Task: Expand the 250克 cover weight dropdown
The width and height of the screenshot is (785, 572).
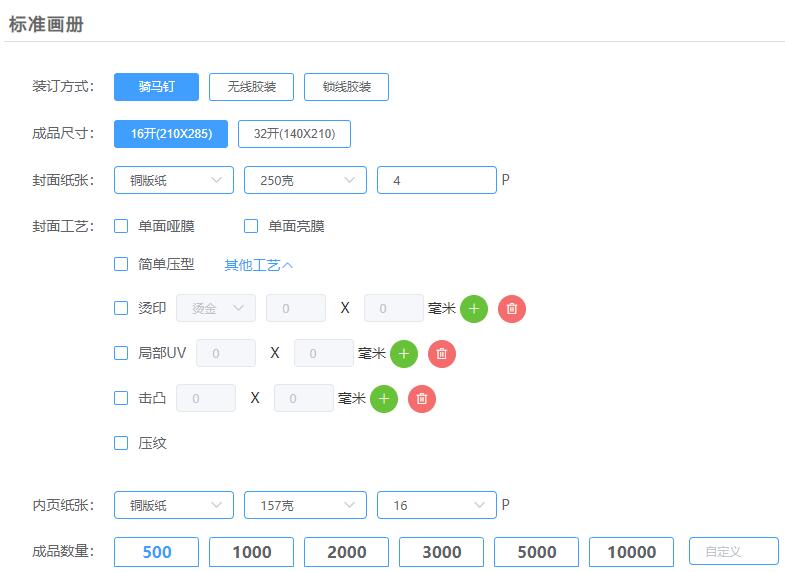Action: tap(304, 180)
